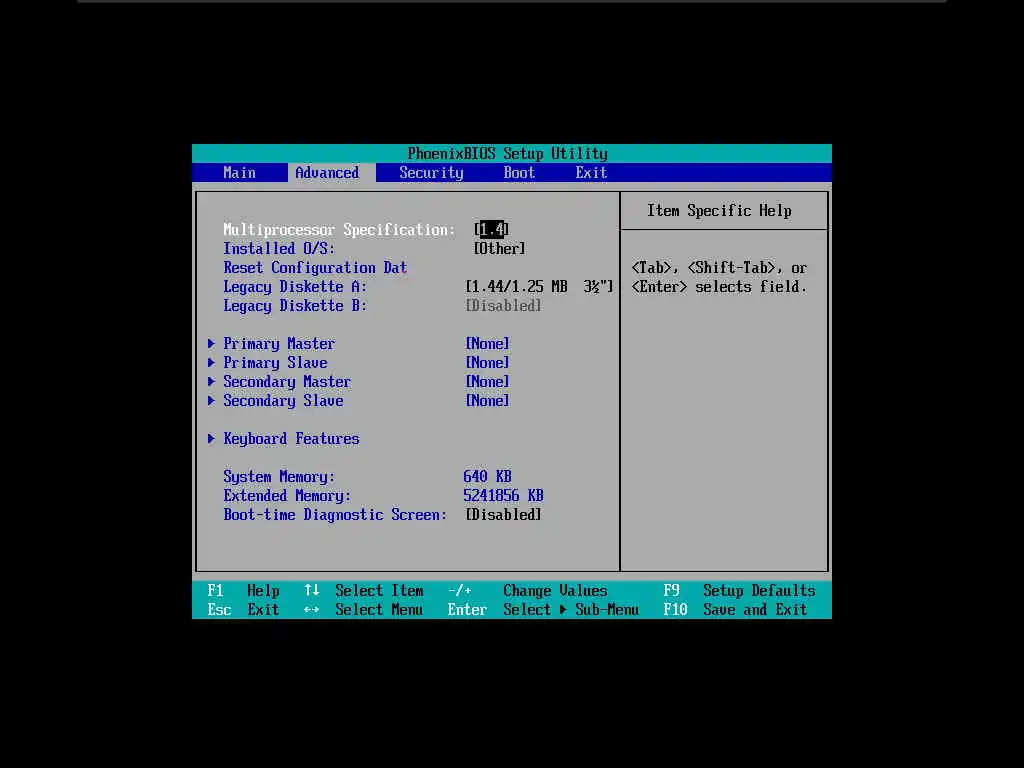Click the Item Specific Help heading
The height and width of the screenshot is (768, 1024).
719,210
